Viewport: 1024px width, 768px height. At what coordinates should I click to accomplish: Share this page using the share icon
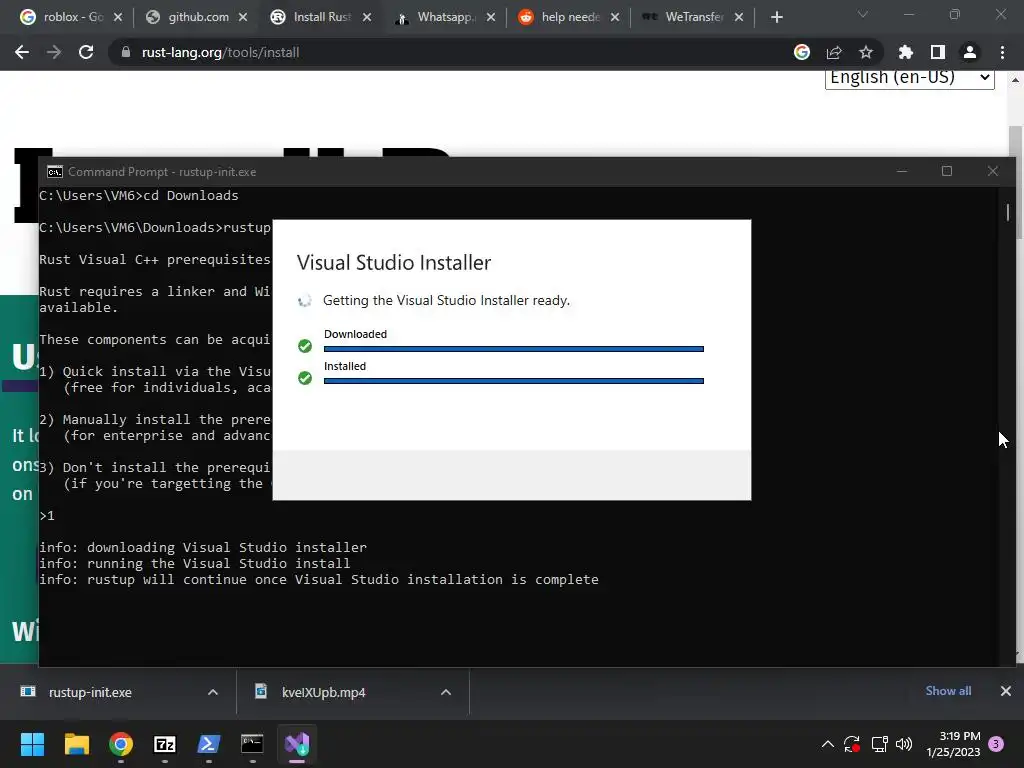(834, 52)
